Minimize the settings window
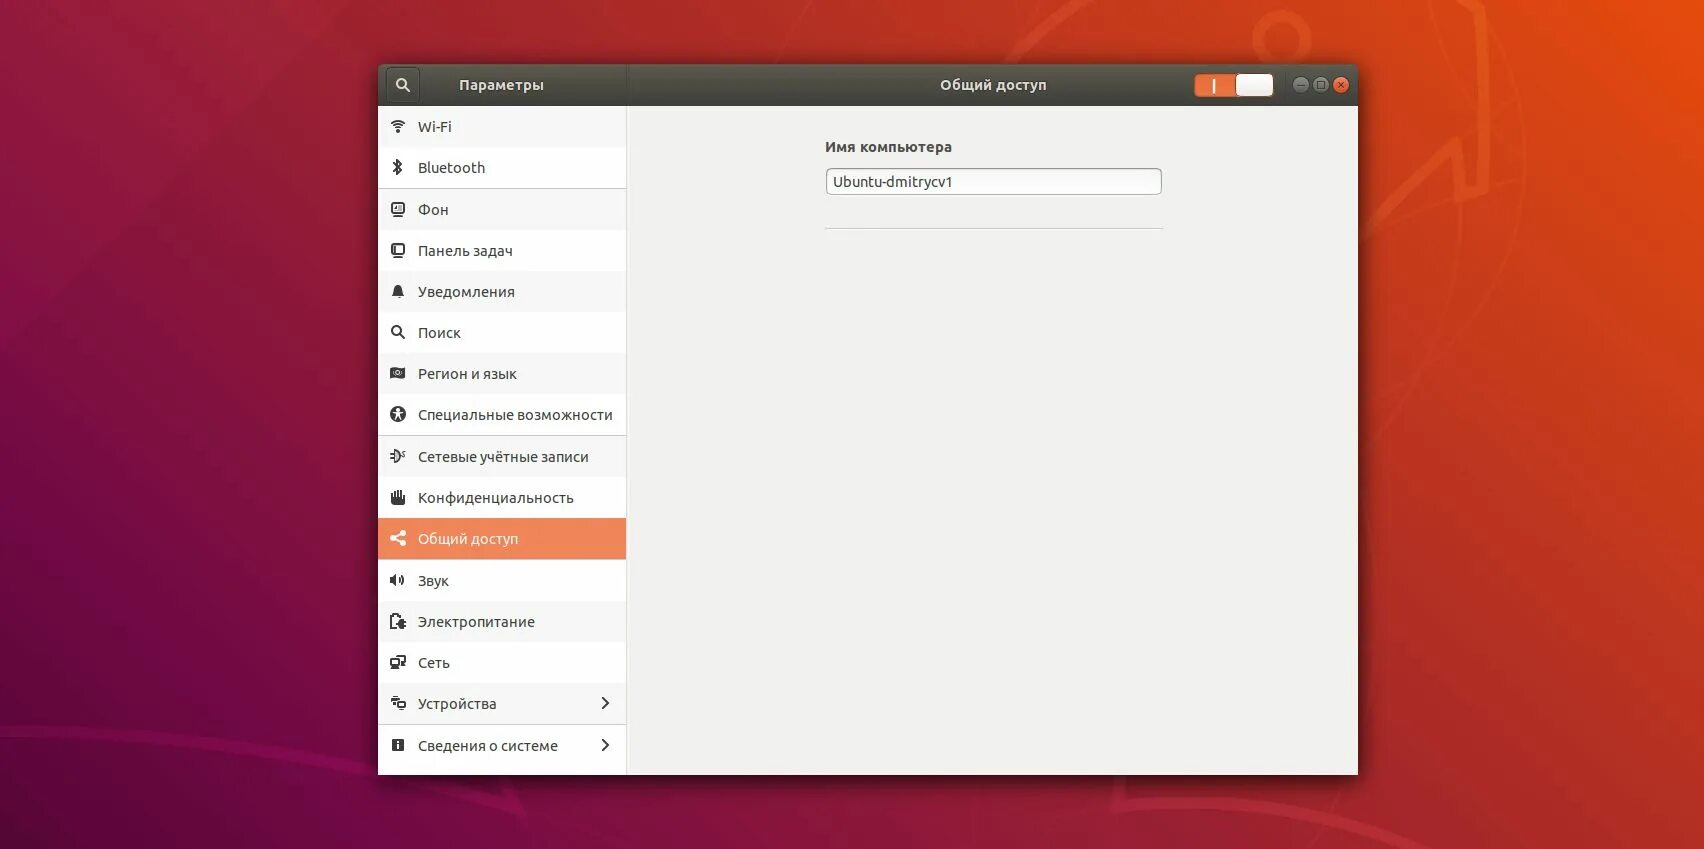Viewport: 1704px width, 849px height. click(x=1301, y=85)
